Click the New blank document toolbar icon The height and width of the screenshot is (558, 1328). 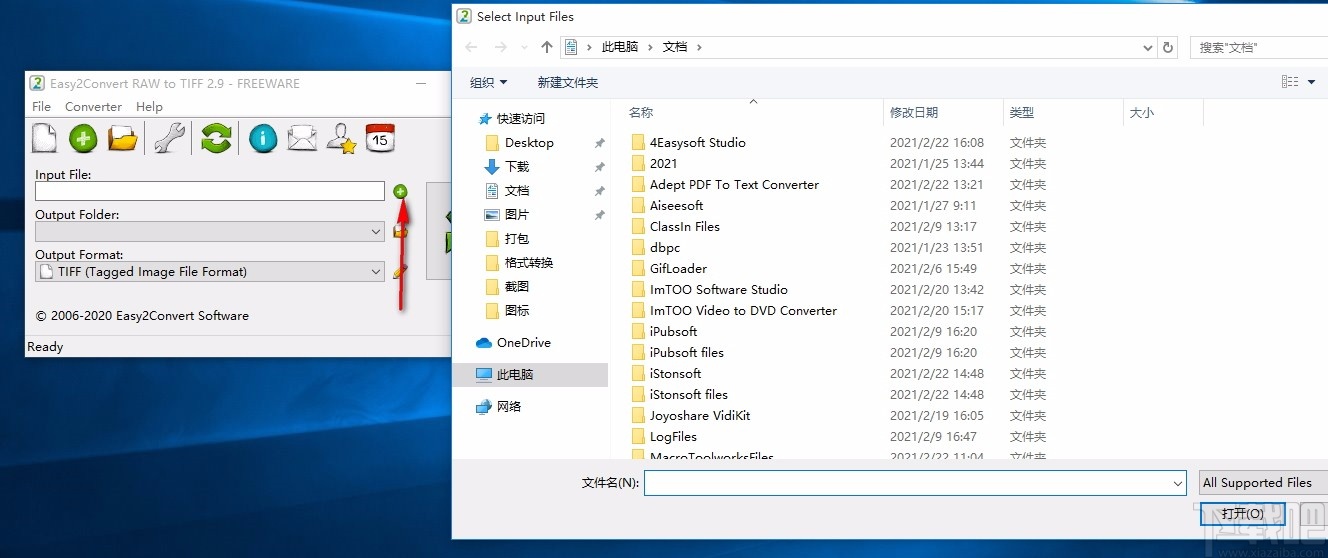44,138
